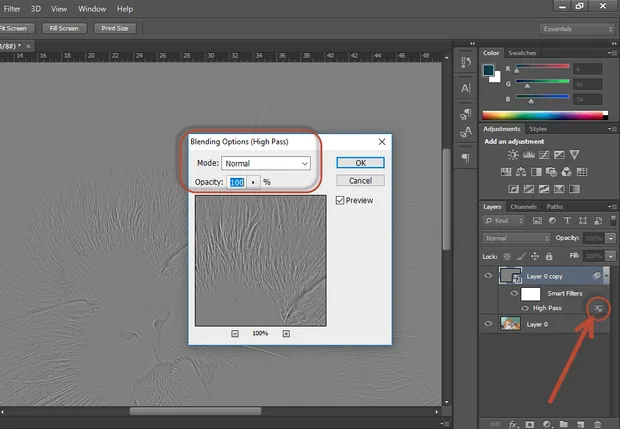Viewport: 620px width, 429px height.
Task: Open the Layers panel flyout menu
Action: [612, 206]
